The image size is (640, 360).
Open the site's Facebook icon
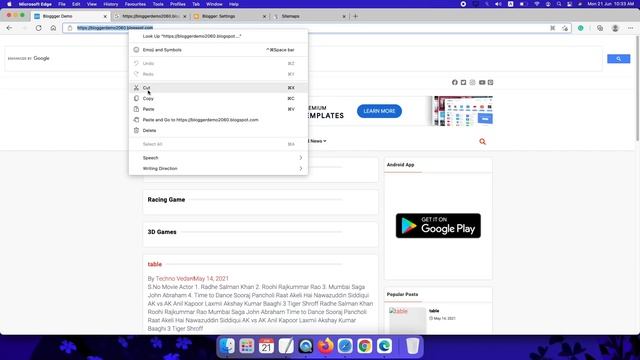pyautogui.click(x=455, y=82)
